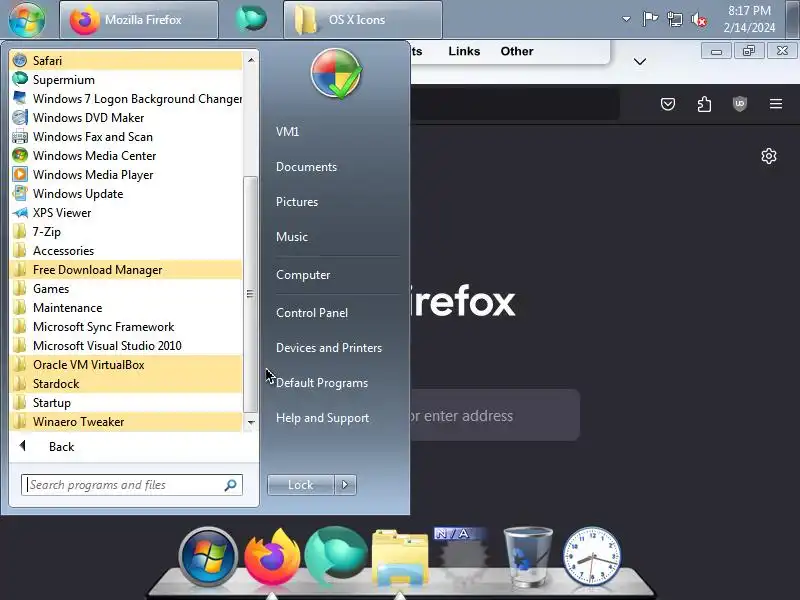Screen dimensions: 800x600
Task: Click the programs list scrollbar thumb
Action: pyautogui.click(x=250, y=294)
